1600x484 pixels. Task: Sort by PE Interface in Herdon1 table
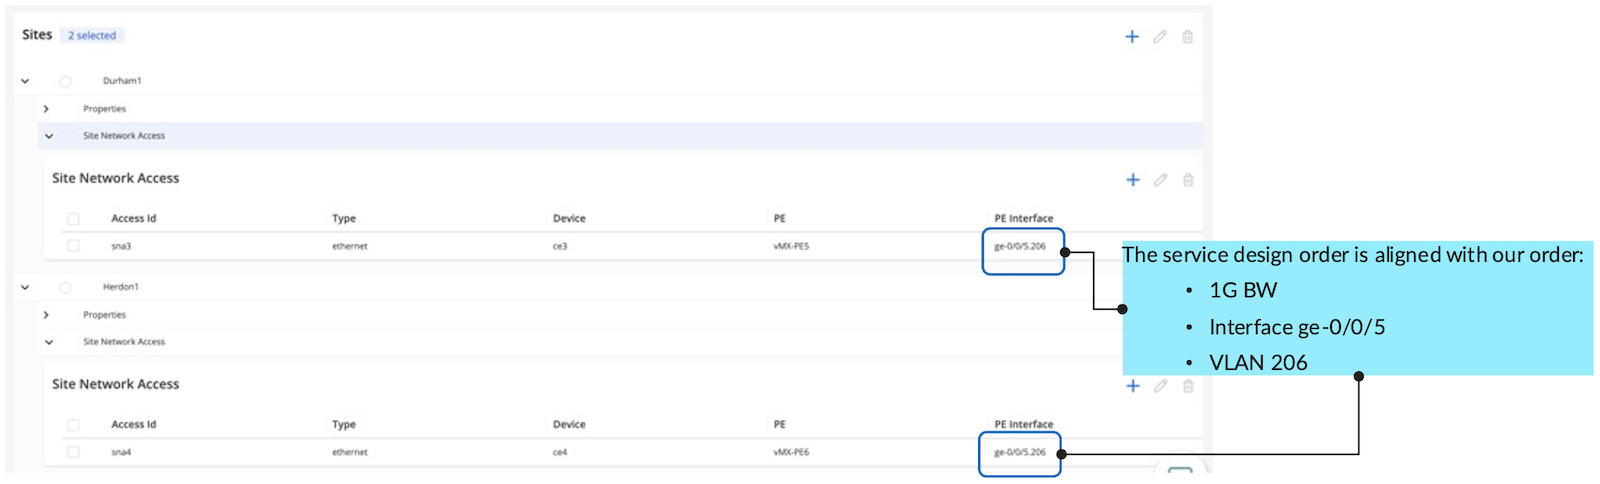(1023, 424)
